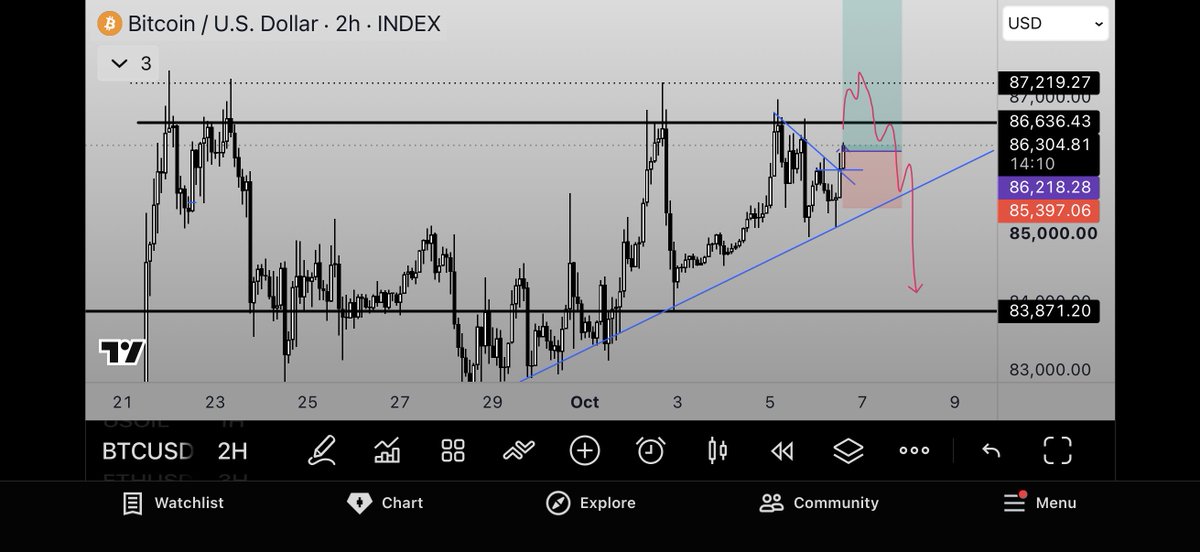The image size is (1200, 552).
Task: Open the layout grid templates icon
Action: (453, 451)
